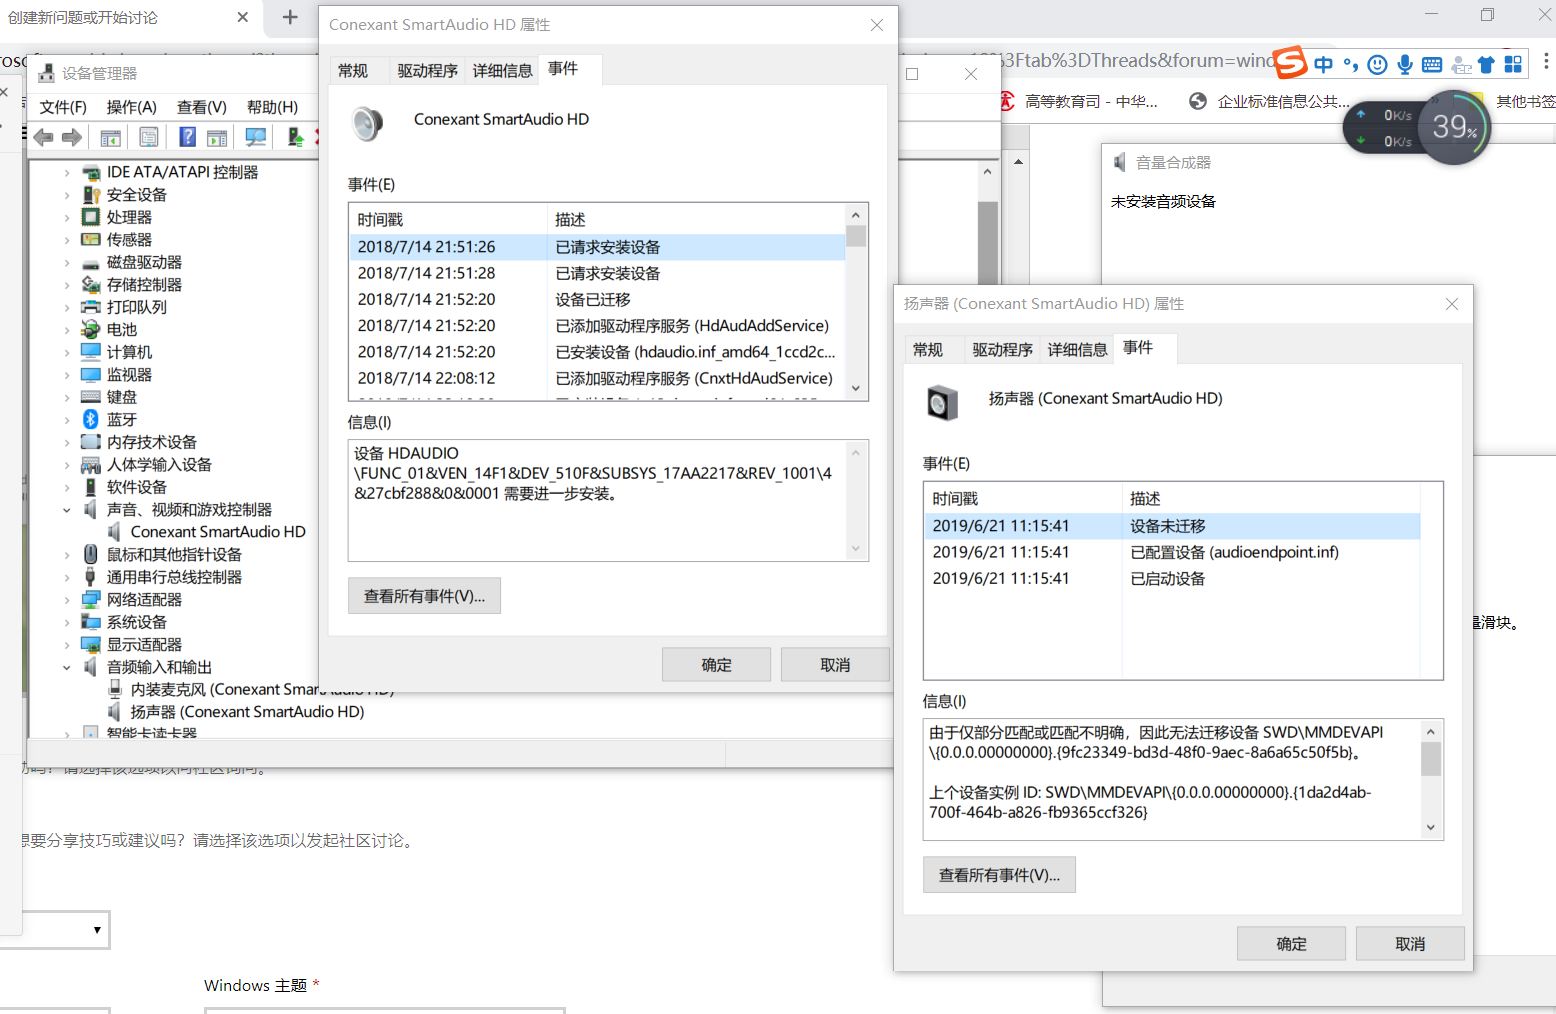Click Update driver toolbar icon with green arrow

point(295,138)
